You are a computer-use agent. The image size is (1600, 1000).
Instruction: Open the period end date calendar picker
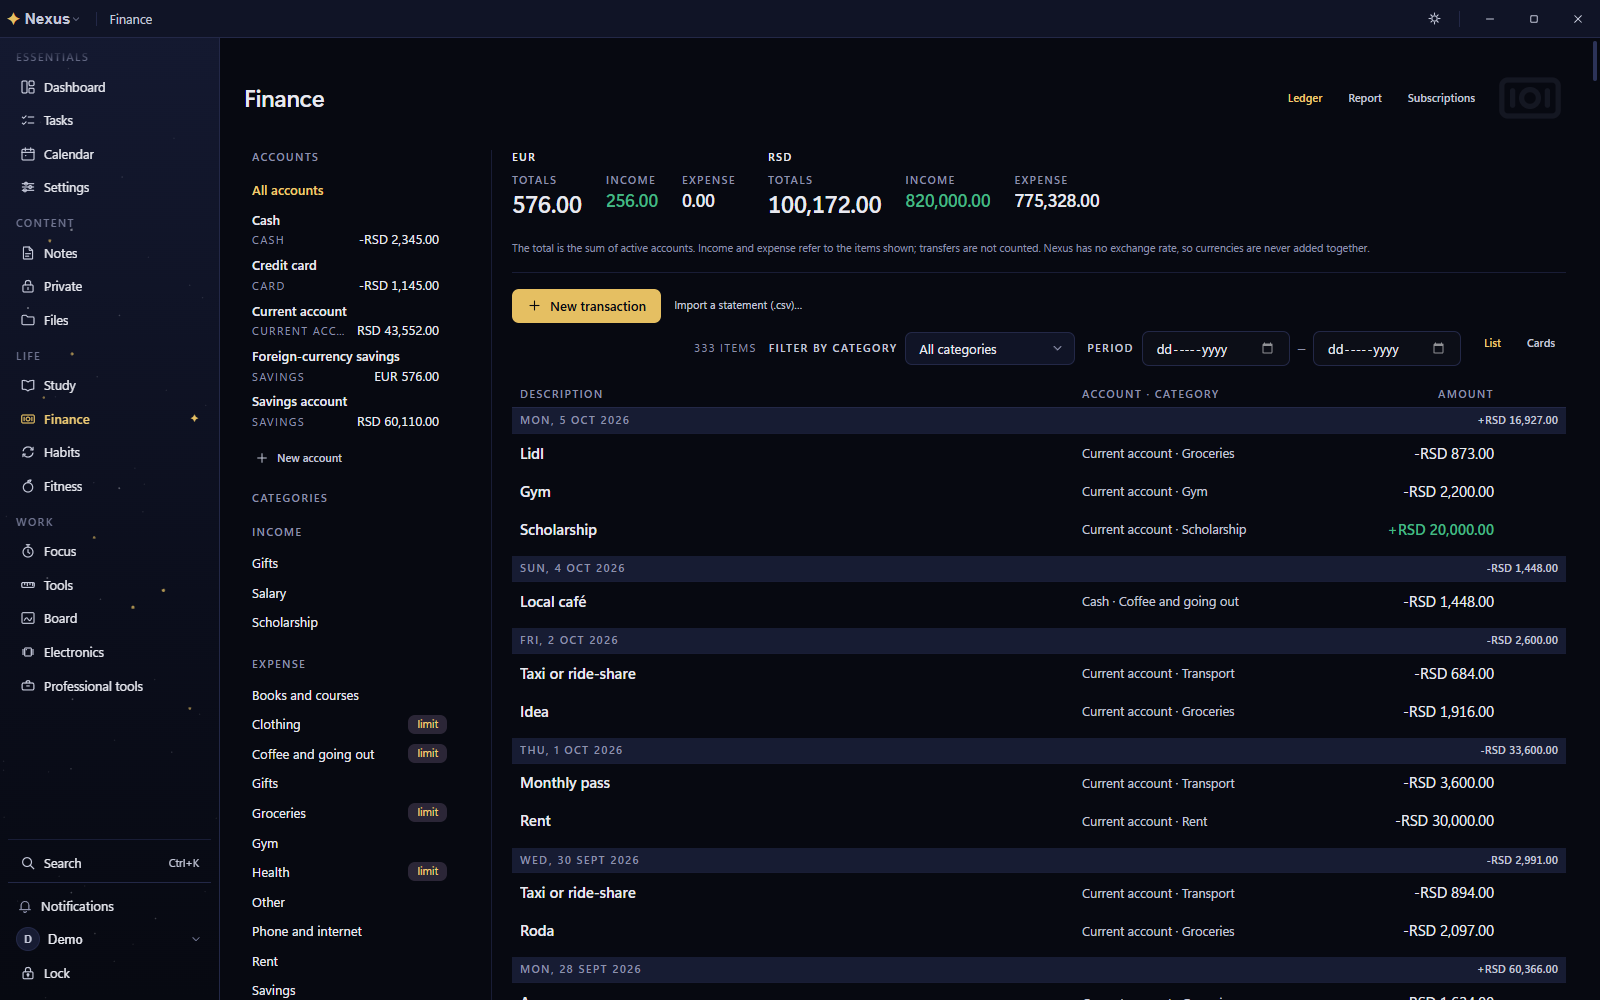[x=1438, y=349]
